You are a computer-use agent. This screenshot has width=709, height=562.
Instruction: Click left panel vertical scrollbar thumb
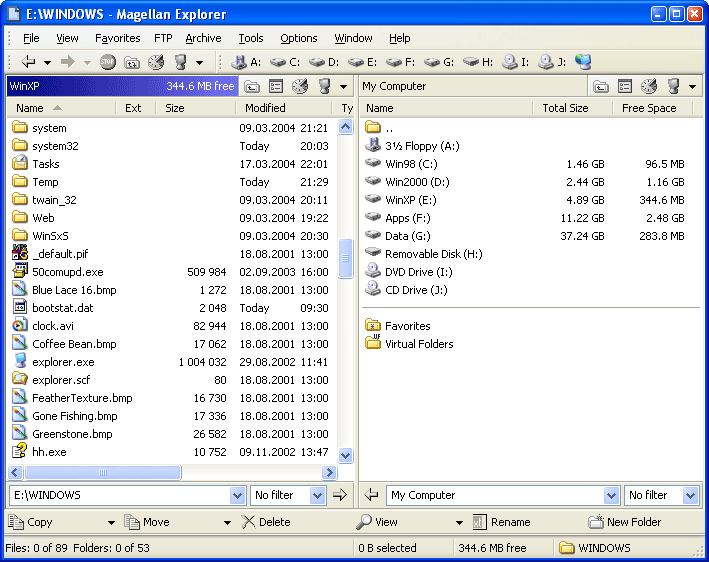tap(345, 258)
